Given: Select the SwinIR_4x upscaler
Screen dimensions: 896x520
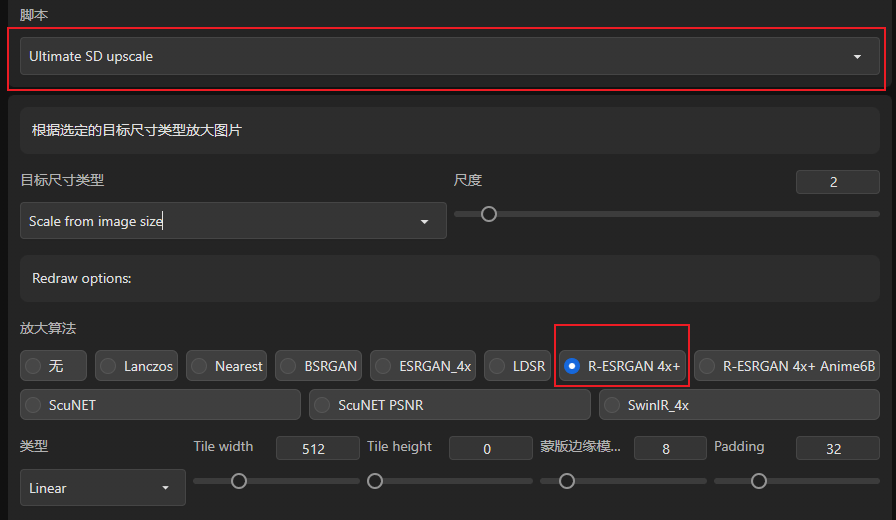Looking at the screenshot, I should [739, 405].
